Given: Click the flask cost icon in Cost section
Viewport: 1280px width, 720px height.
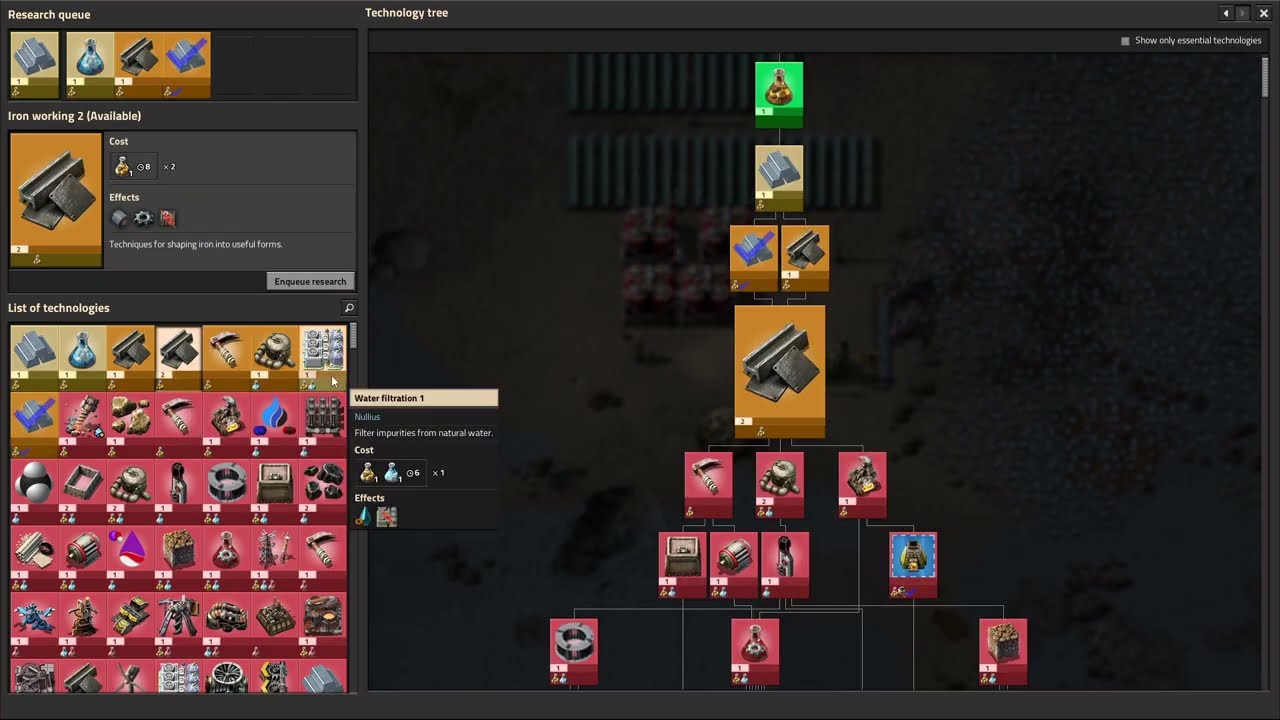Looking at the screenshot, I should [122, 166].
